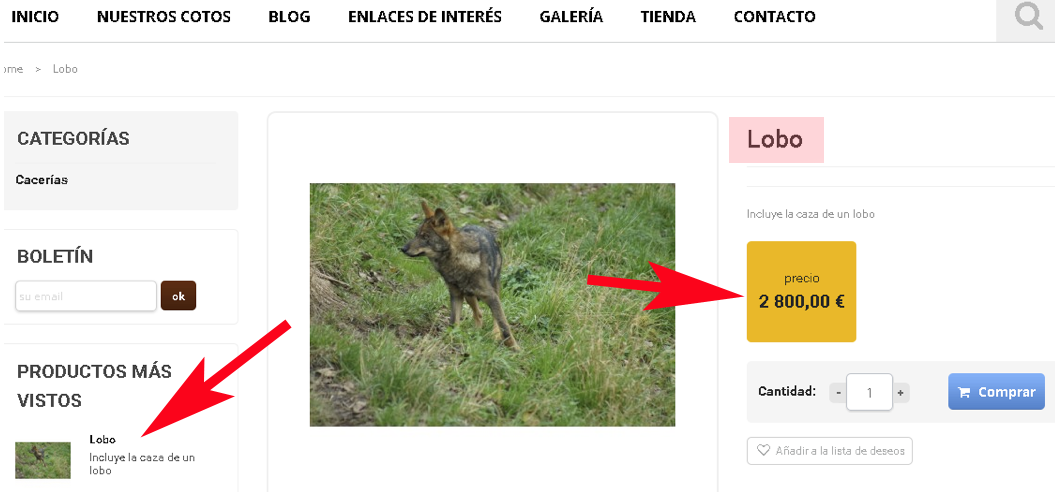Image resolution: width=1055 pixels, height=492 pixels.
Task: Open the CONTACTO menu item
Action: pos(774,17)
